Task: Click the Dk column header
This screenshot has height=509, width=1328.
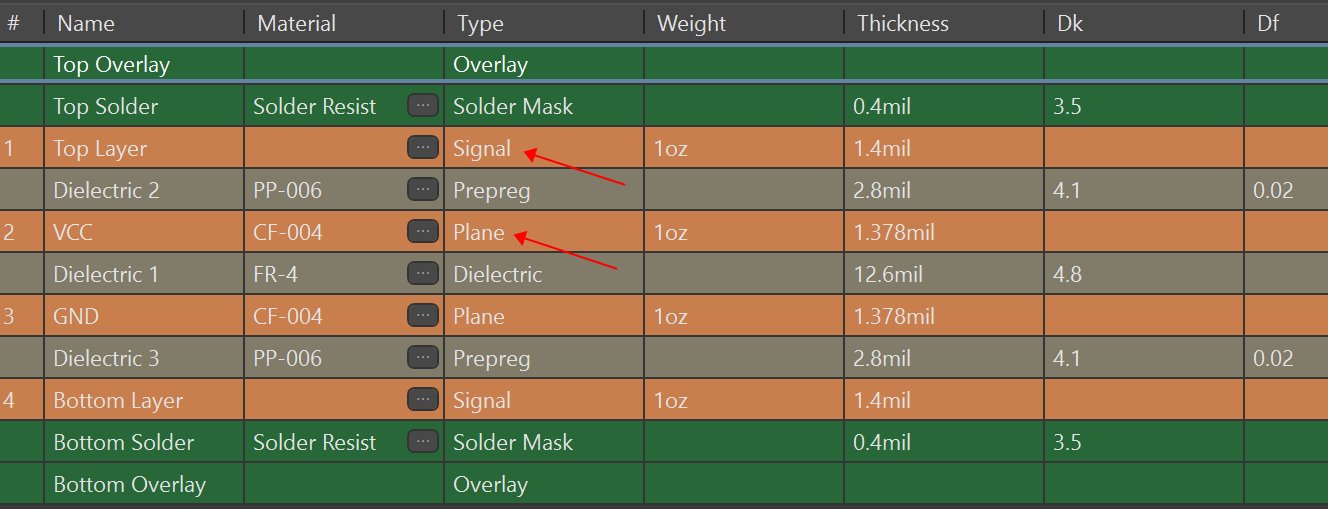Action: [x=1070, y=22]
